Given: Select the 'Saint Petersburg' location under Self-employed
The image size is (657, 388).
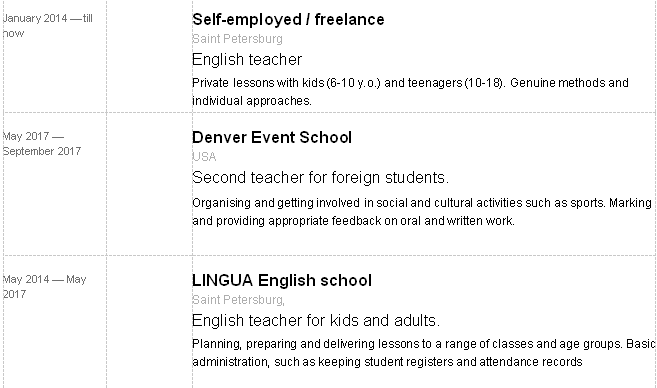Looking at the screenshot, I should click(x=237, y=39).
